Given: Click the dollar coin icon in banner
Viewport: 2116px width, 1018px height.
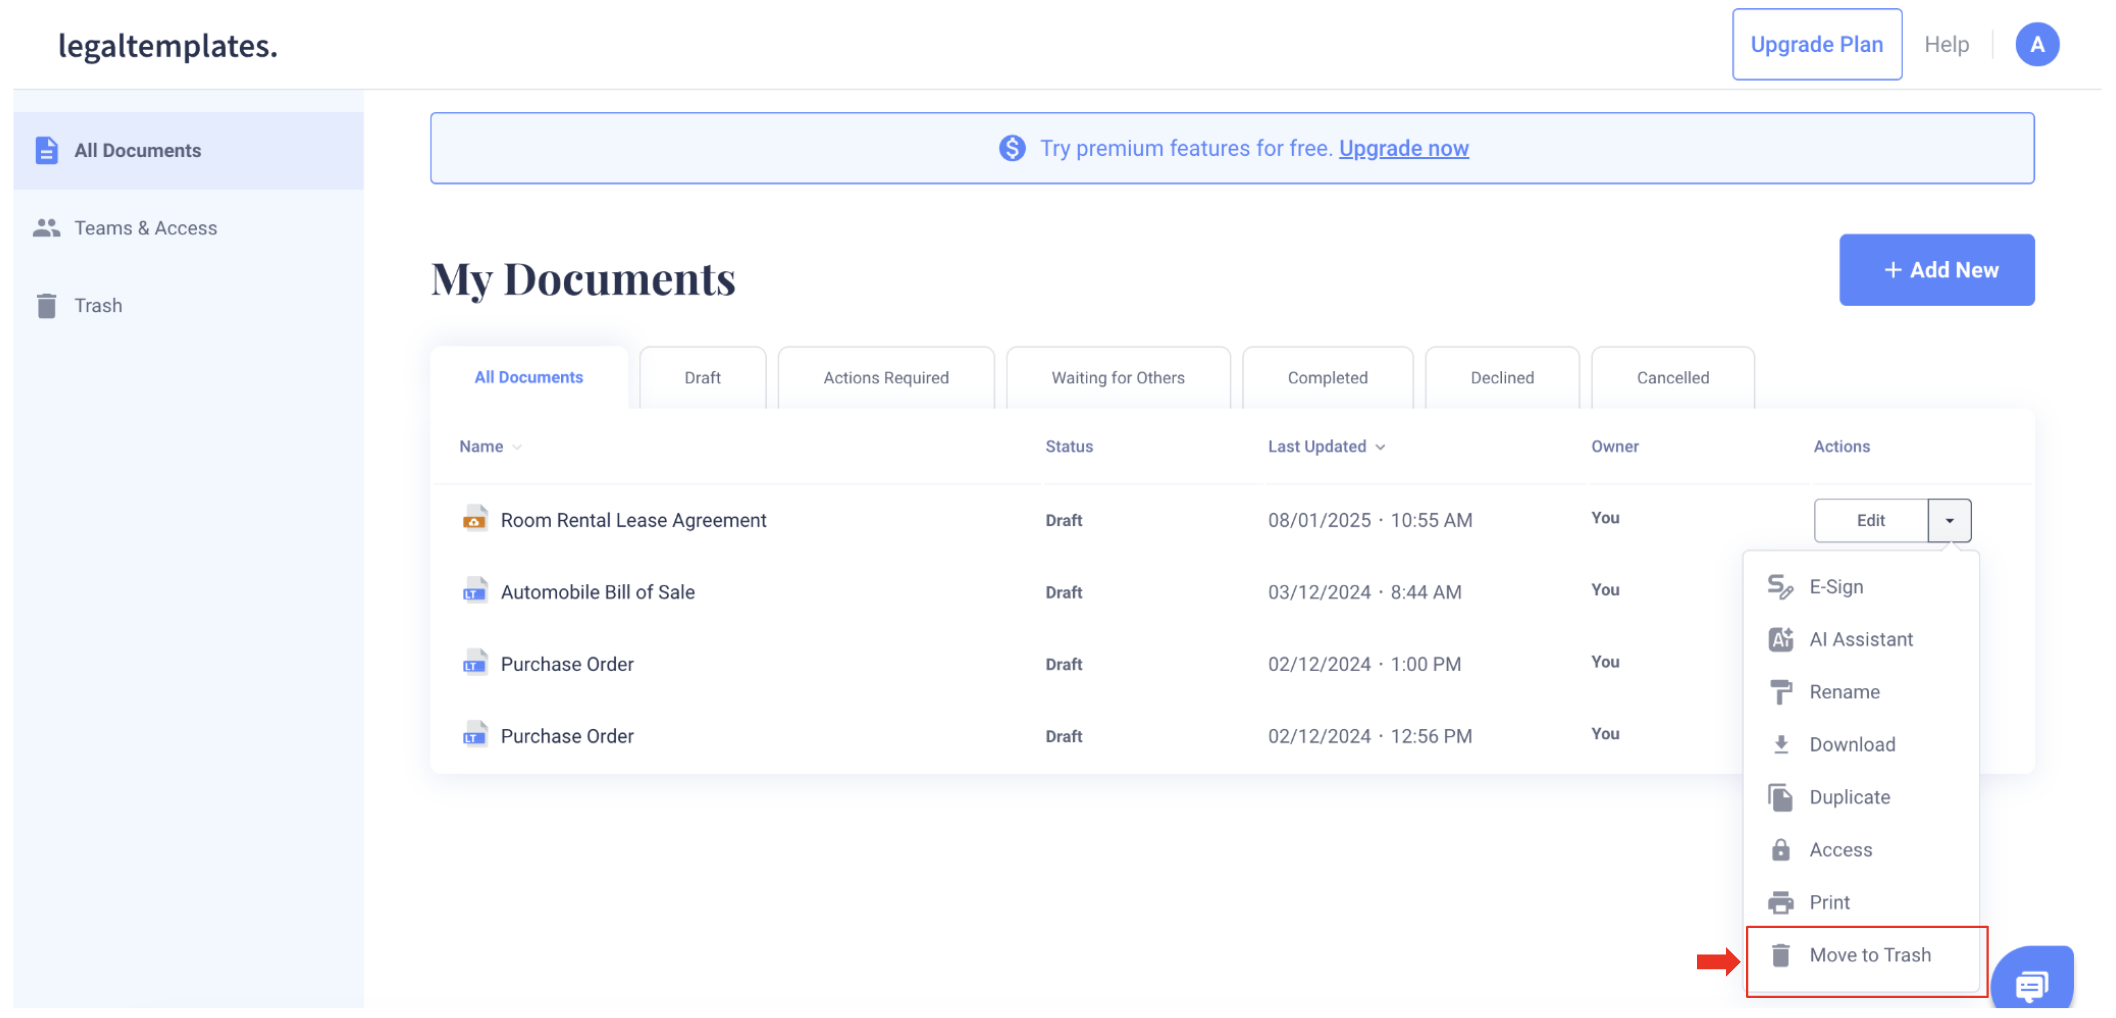Looking at the screenshot, I should tap(1012, 148).
